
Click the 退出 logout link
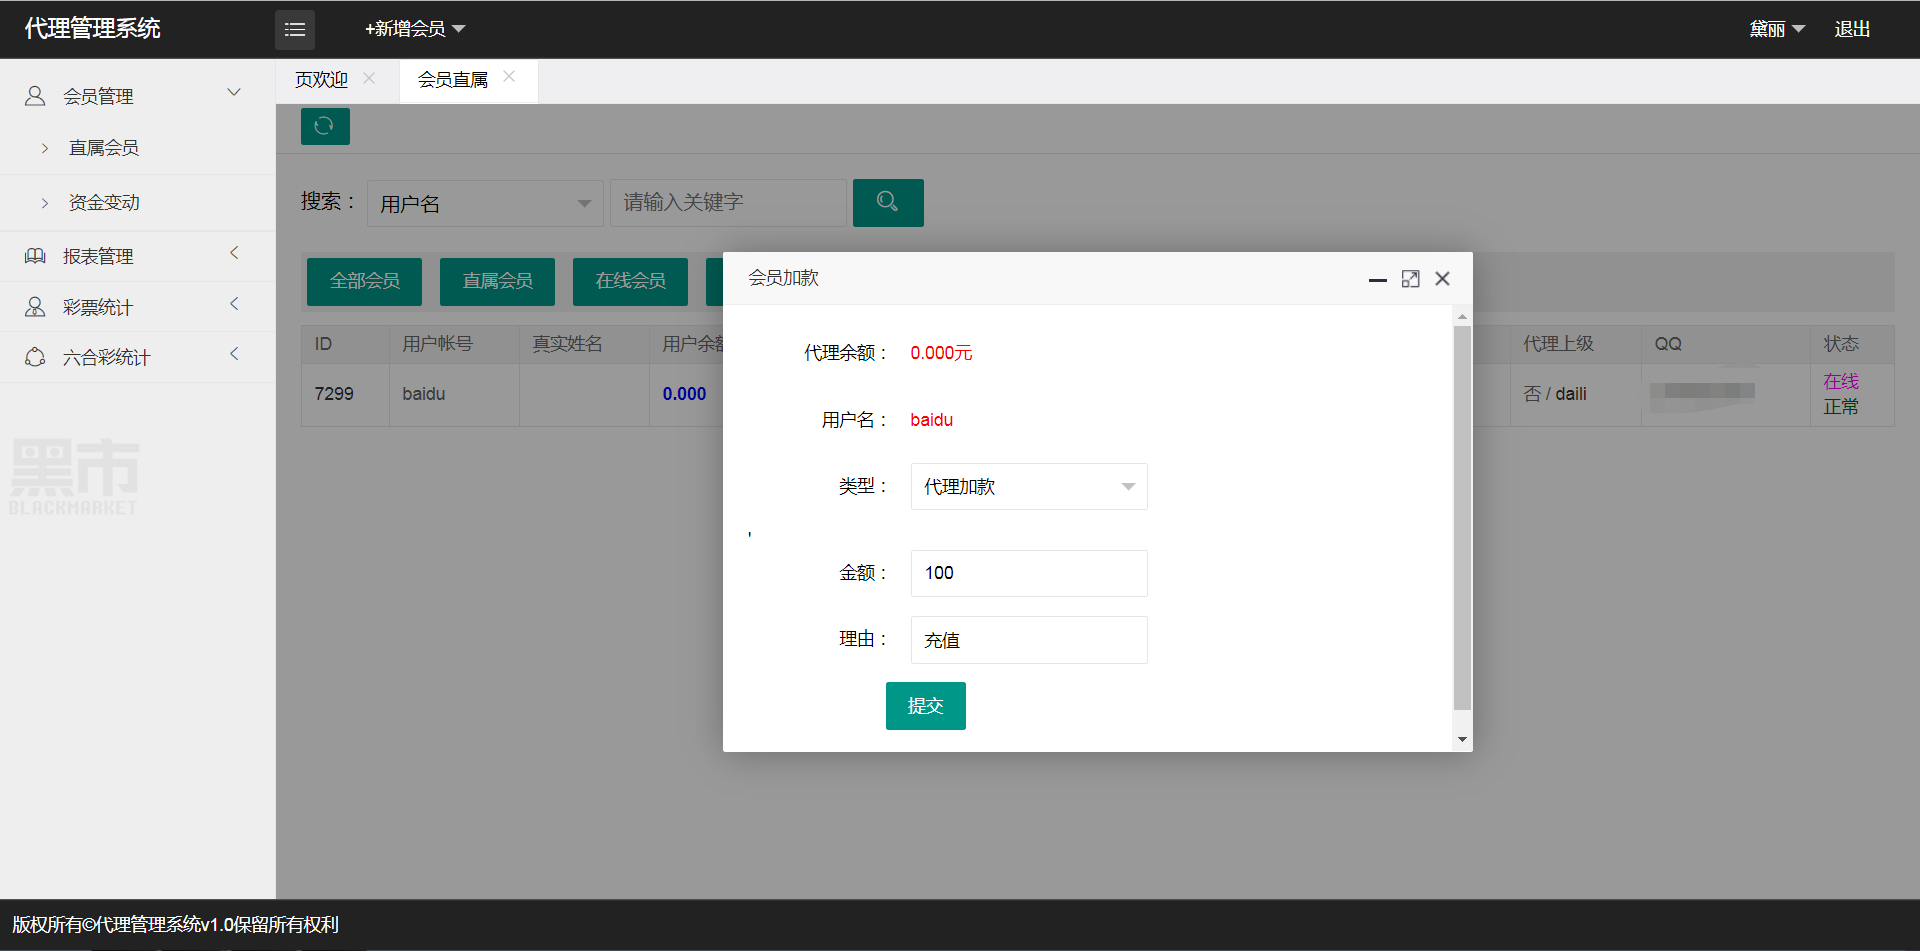pos(1852,29)
